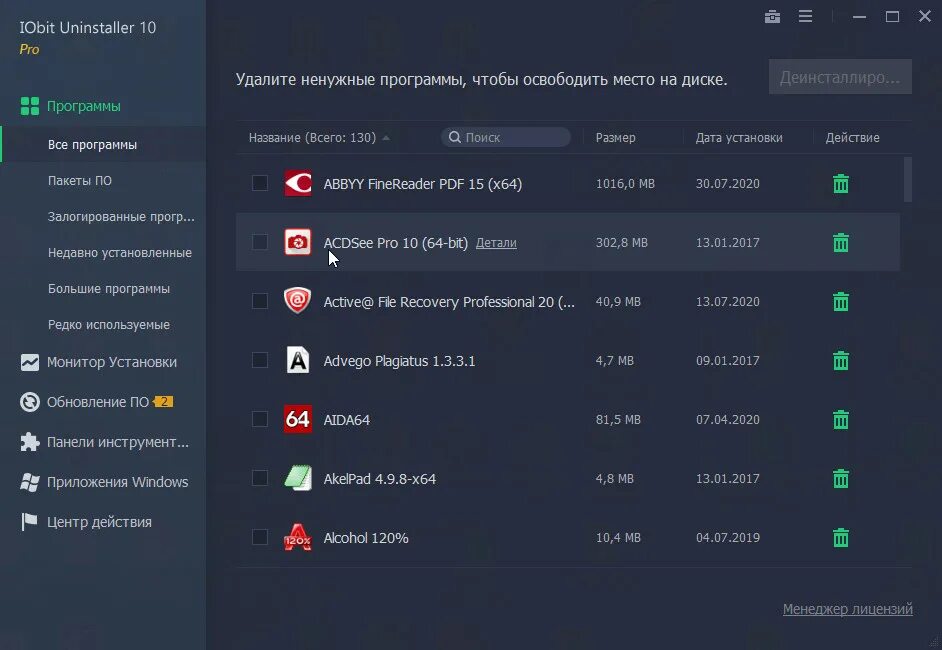The height and width of the screenshot is (650, 942).
Task: Click the AkelPad green notepad icon
Action: [x=297, y=478]
